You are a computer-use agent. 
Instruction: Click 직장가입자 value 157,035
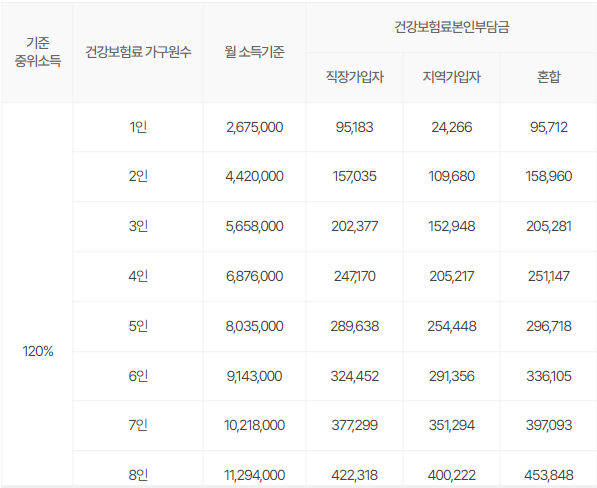pyautogui.click(x=354, y=177)
